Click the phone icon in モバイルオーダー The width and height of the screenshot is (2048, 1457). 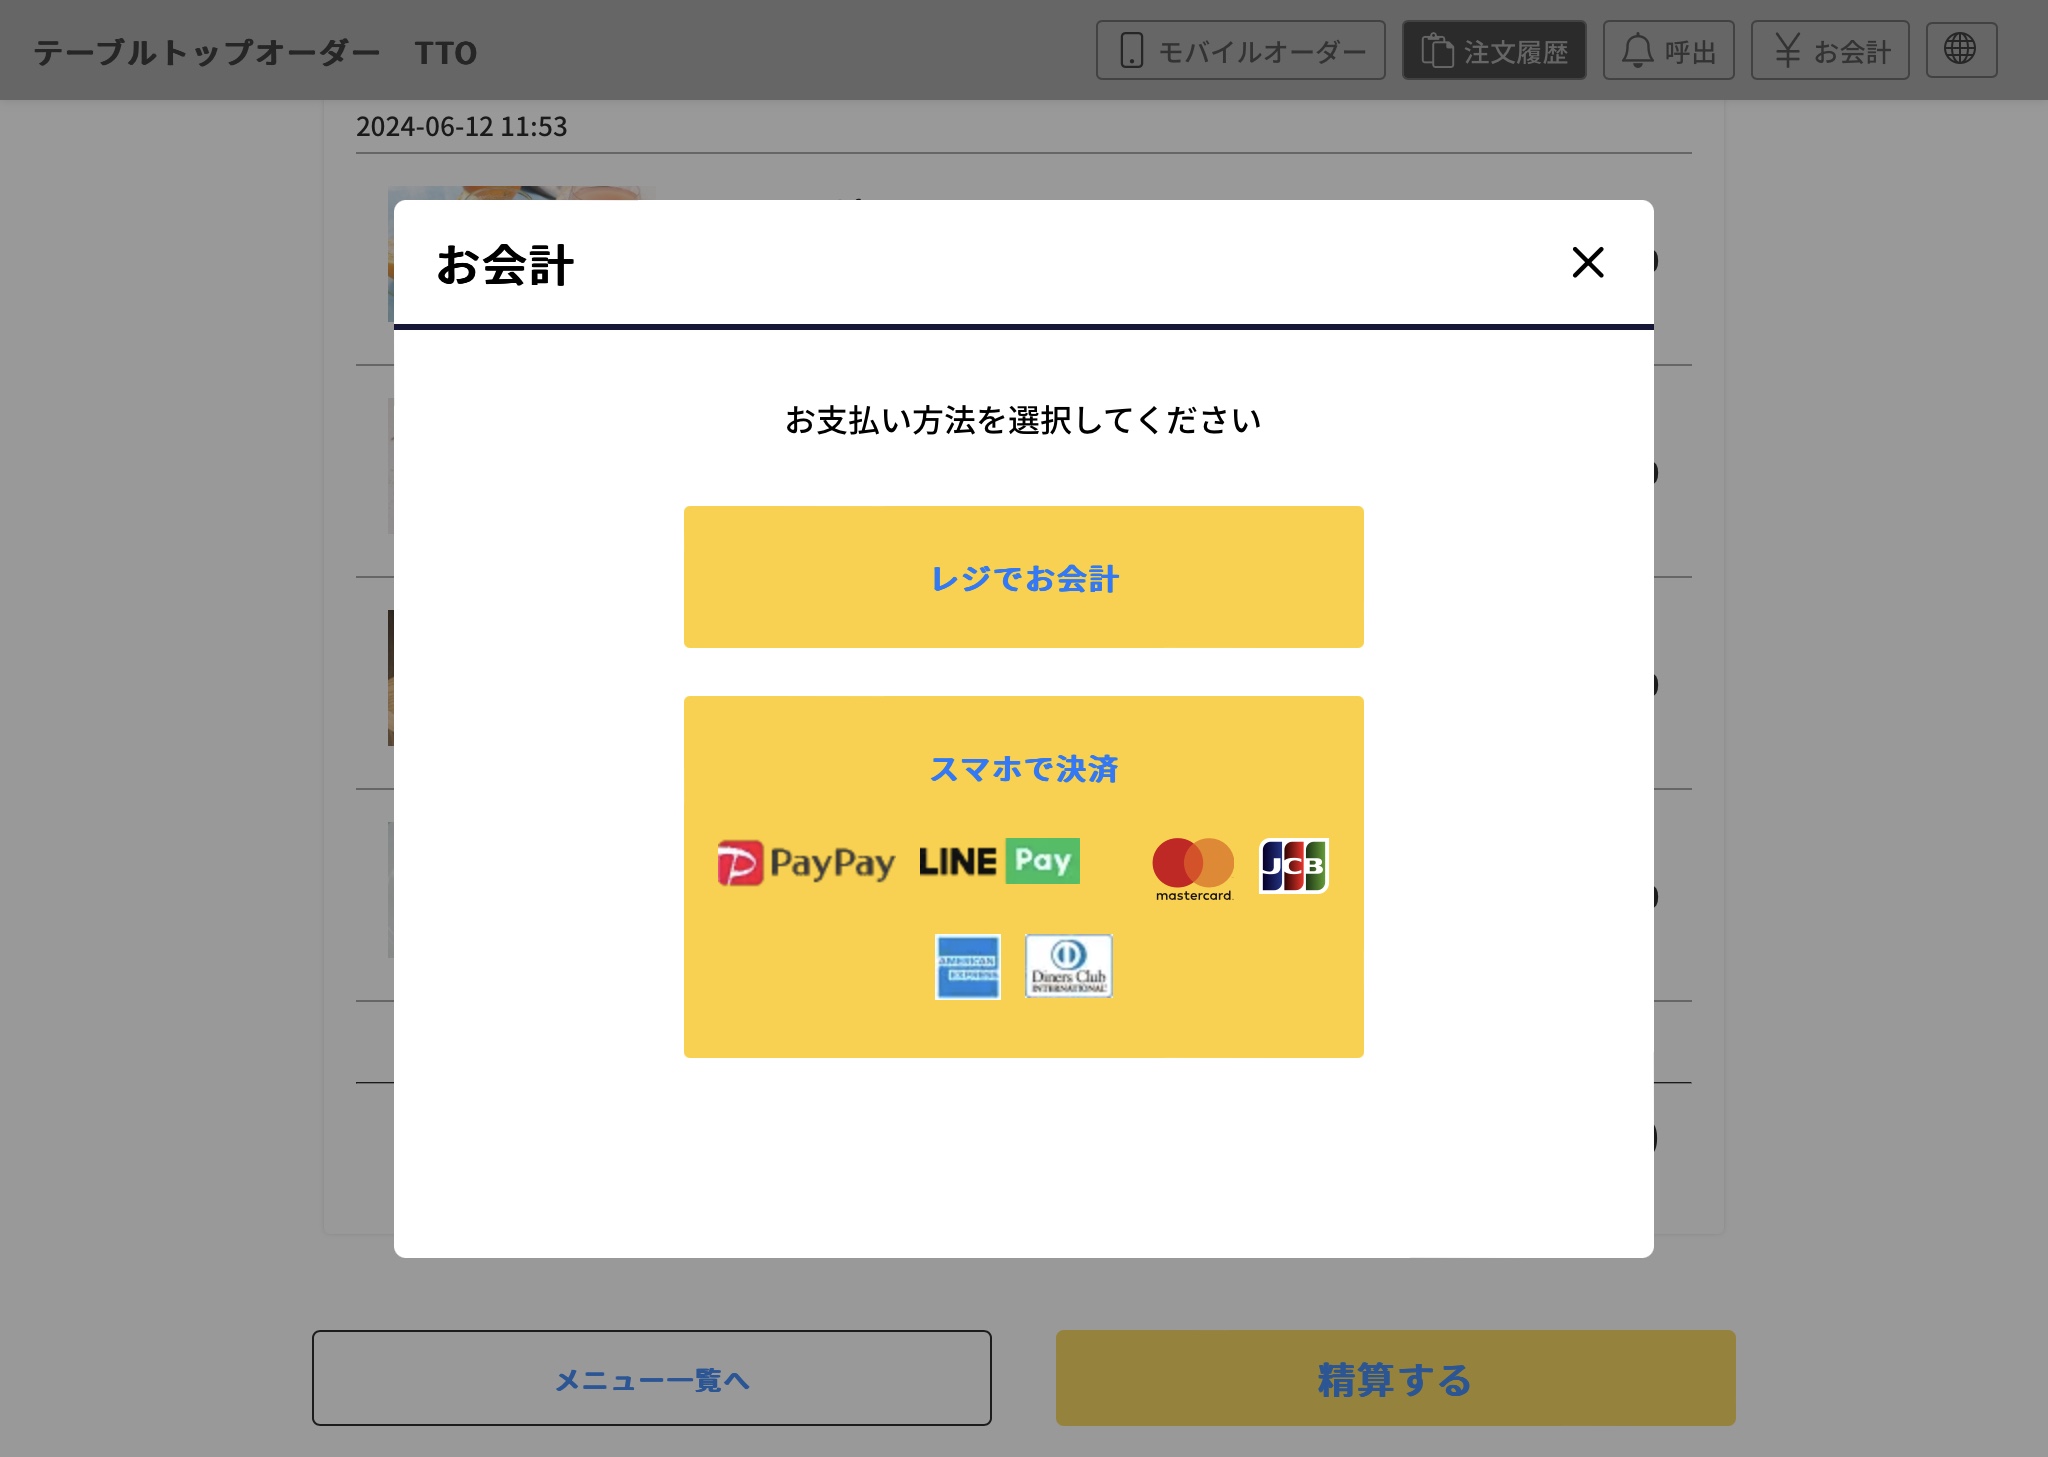click(x=1131, y=50)
